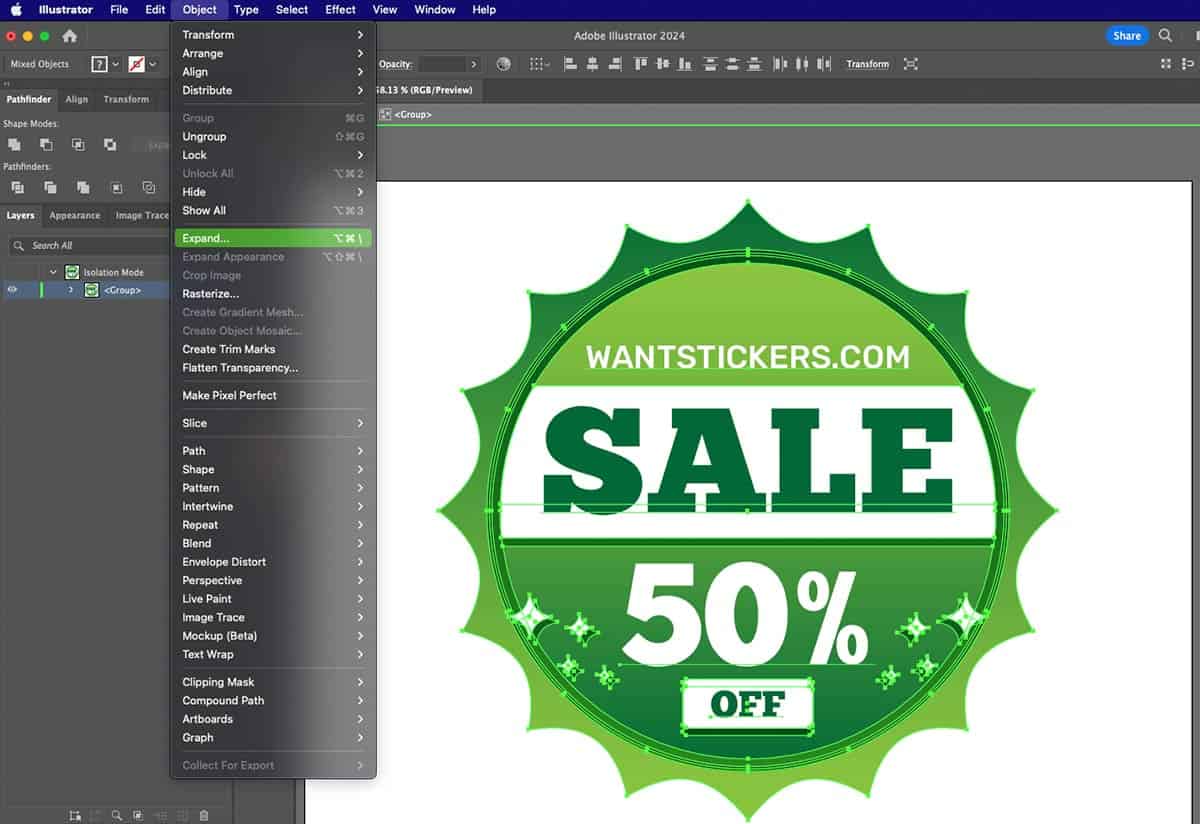Click Vertical Distribute Bottom icon
This screenshot has width=1200, height=824.
point(755,64)
